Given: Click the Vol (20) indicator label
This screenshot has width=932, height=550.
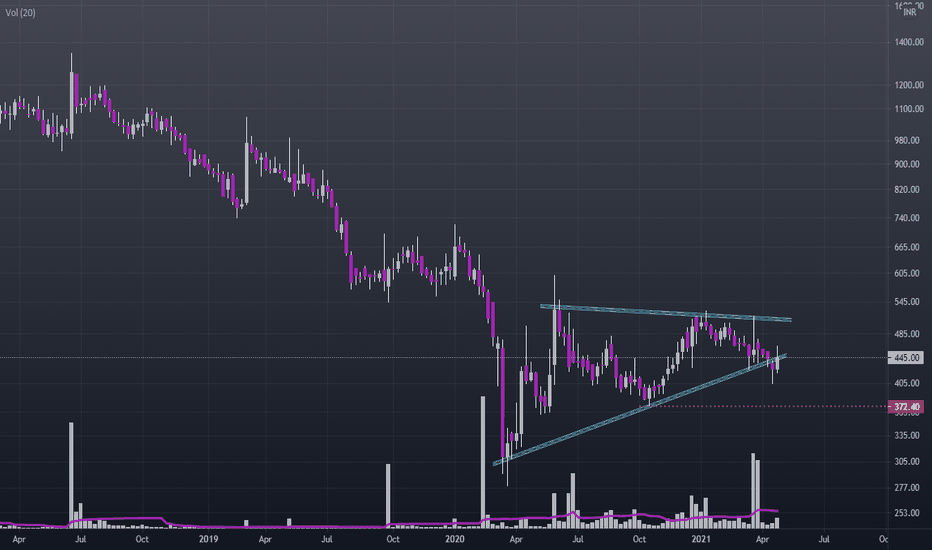Looking at the screenshot, I should (20, 12).
